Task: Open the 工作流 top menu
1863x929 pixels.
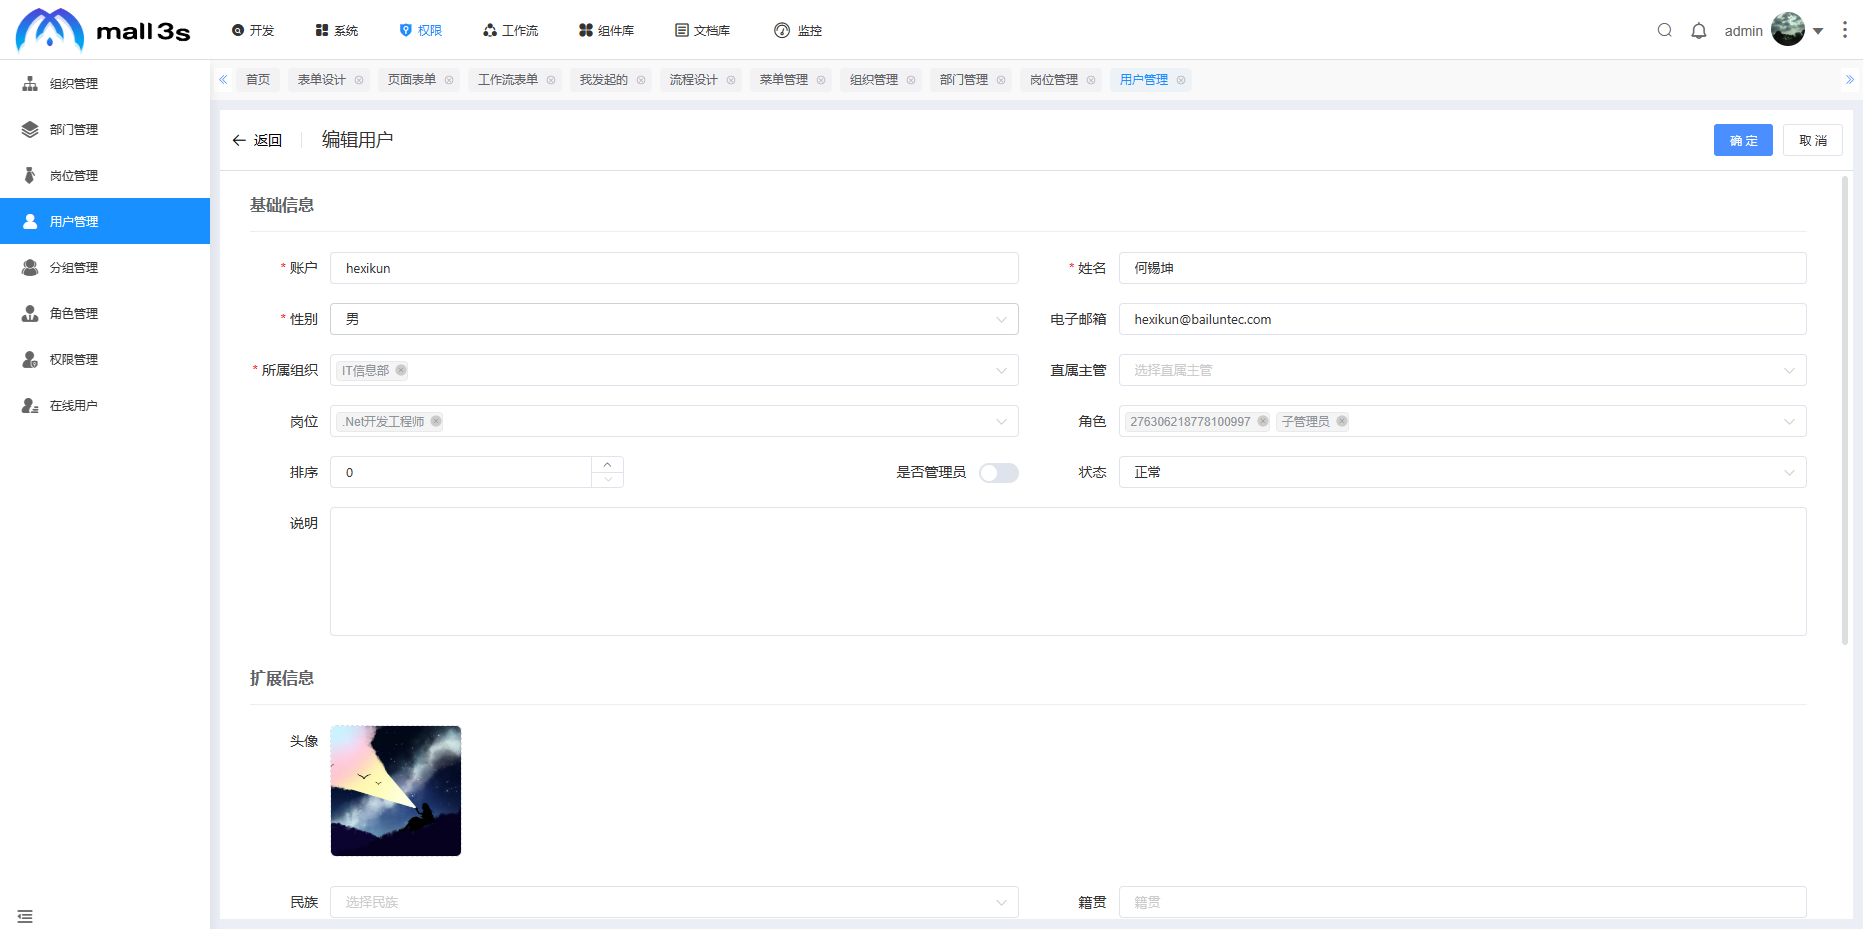Action: click(511, 30)
